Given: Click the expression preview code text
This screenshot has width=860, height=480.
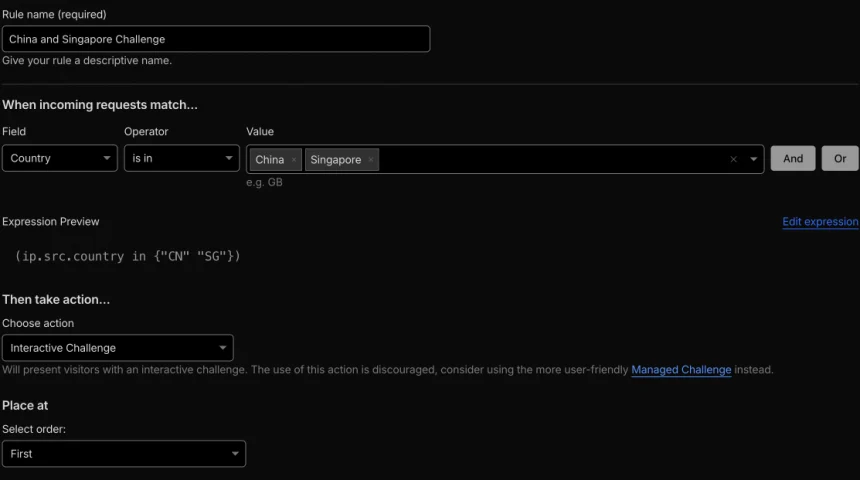Looking at the screenshot, I should pos(128,256).
